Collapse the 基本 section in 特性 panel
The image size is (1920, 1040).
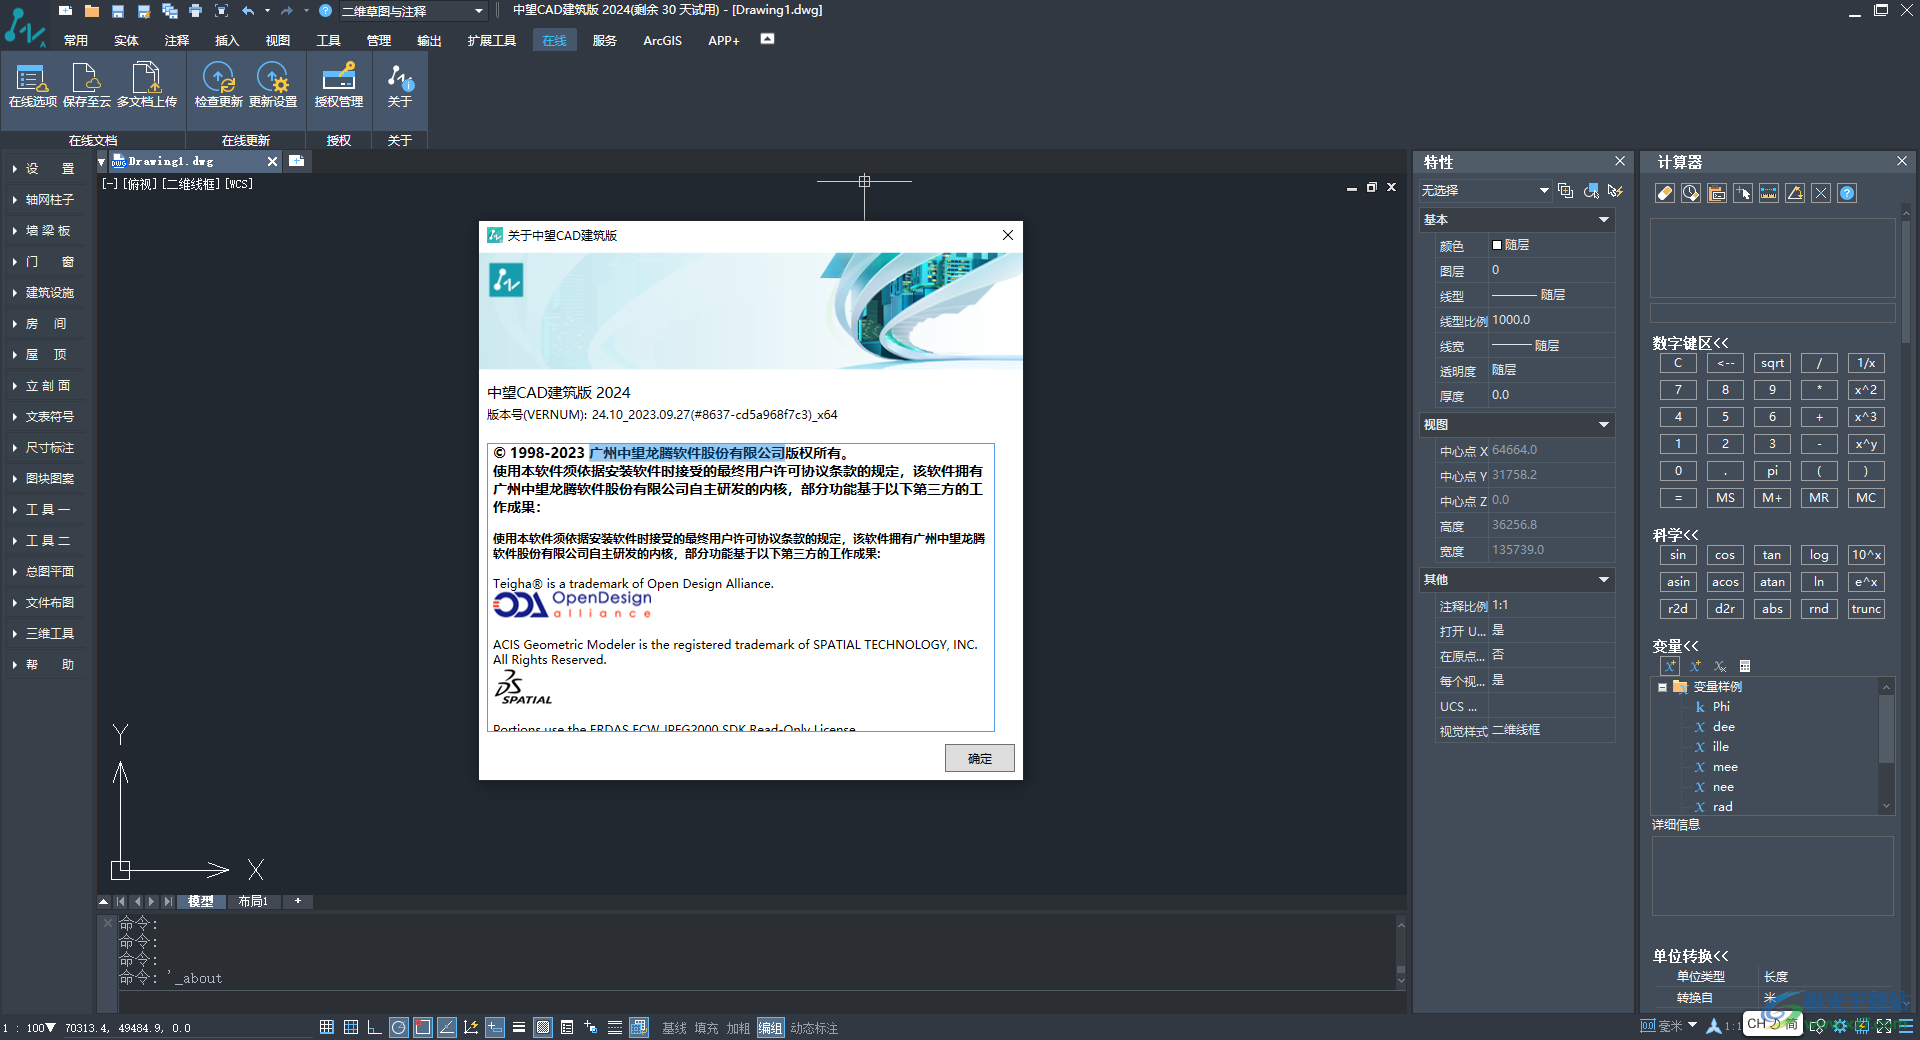click(x=1604, y=220)
